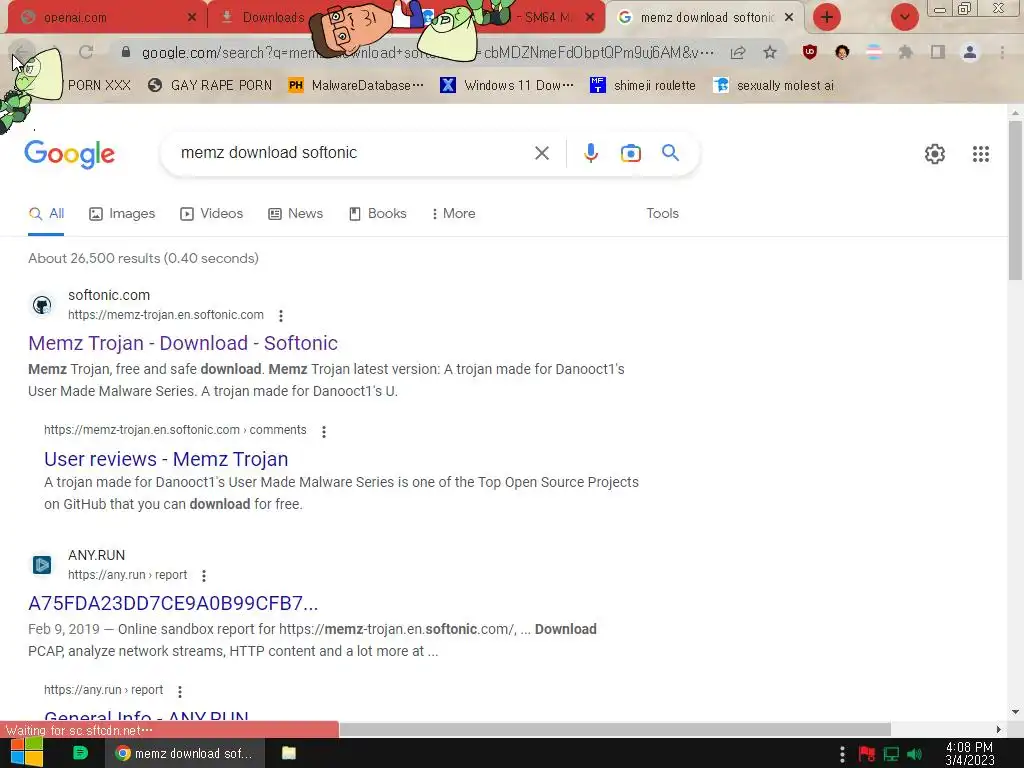Open the volume control in system tray

[x=914, y=754]
